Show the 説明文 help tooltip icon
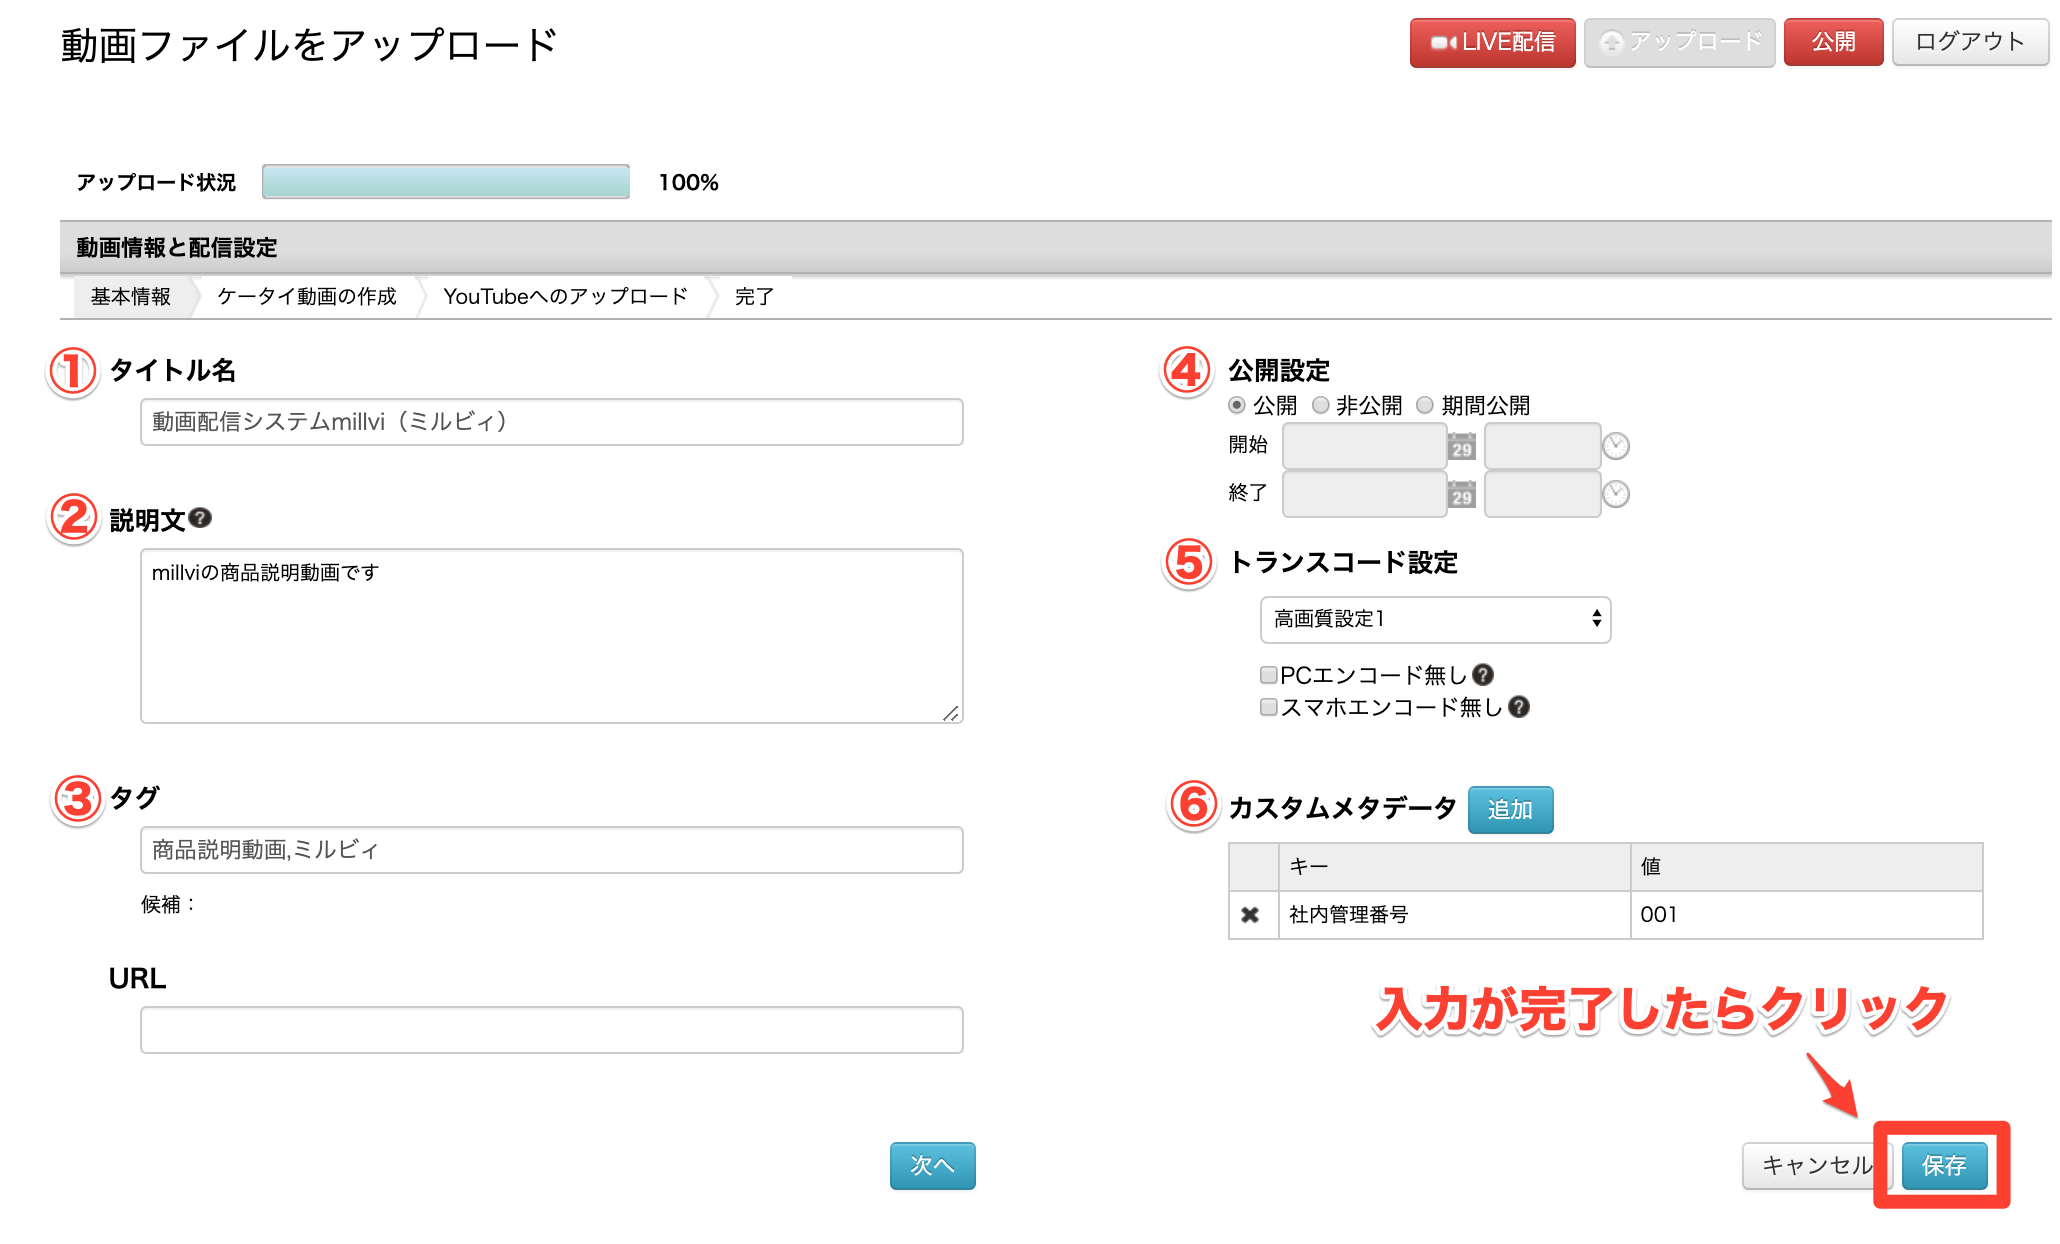Screen dimensions: 2060x1244 [200, 516]
